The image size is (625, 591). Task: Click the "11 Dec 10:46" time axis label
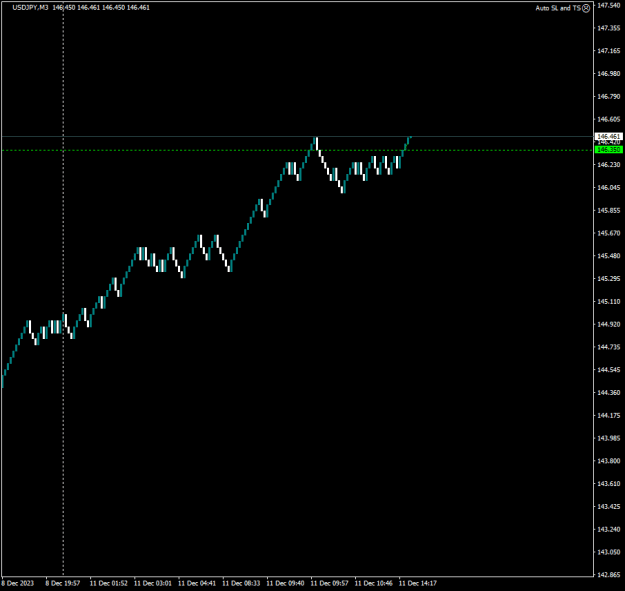[x=373, y=583]
